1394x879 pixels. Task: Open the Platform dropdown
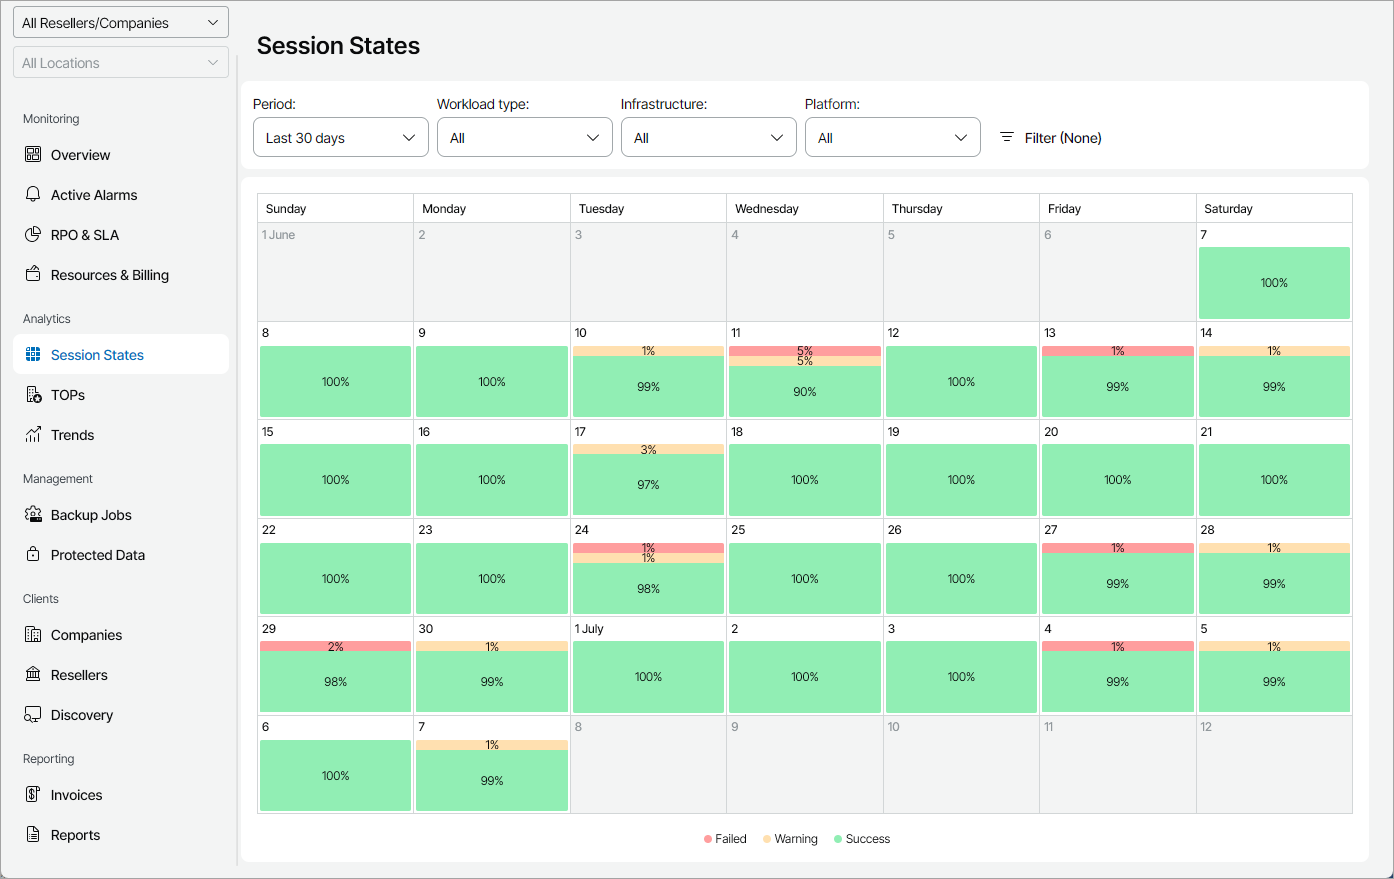coord(892,137)
